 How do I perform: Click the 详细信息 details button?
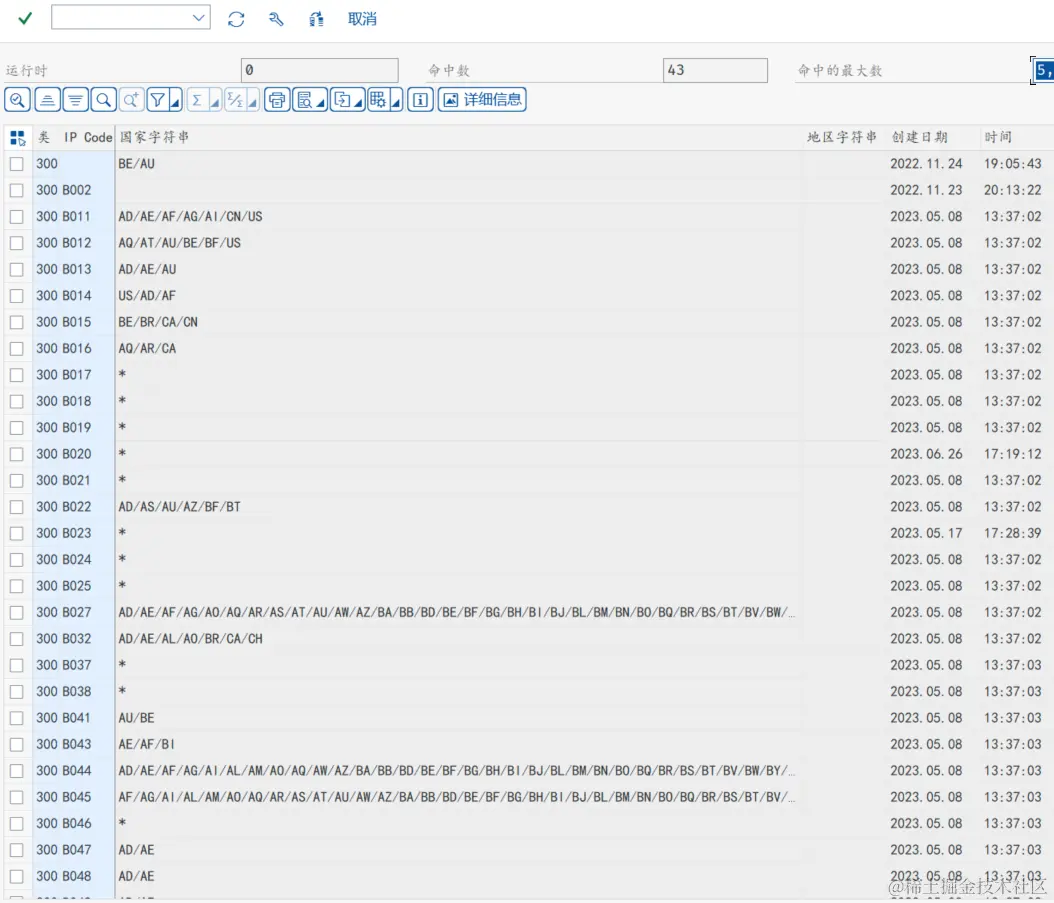coord(482,100)
